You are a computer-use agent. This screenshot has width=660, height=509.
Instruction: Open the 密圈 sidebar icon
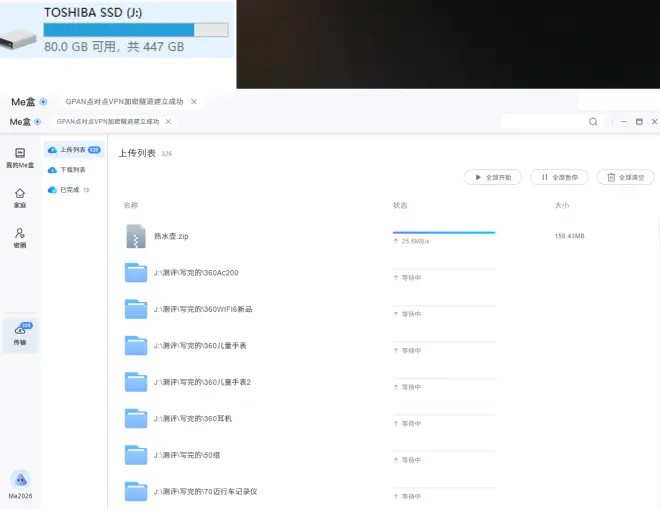click(19, 237)
